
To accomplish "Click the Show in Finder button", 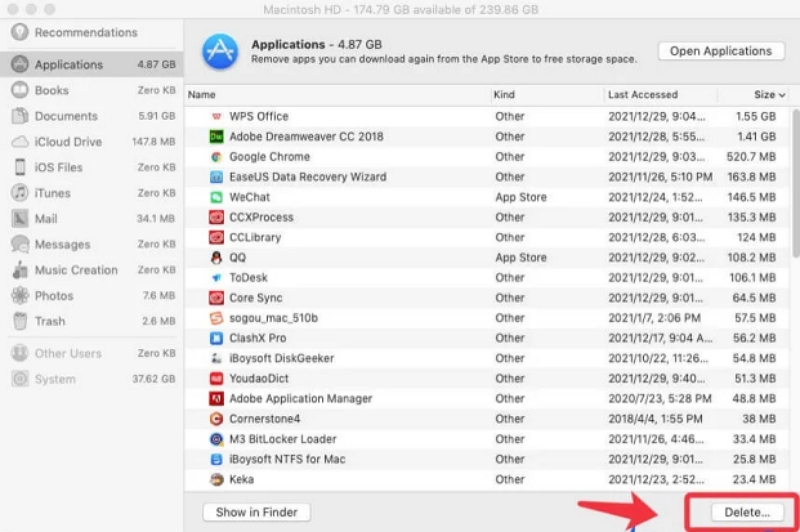I will [257, 512].
